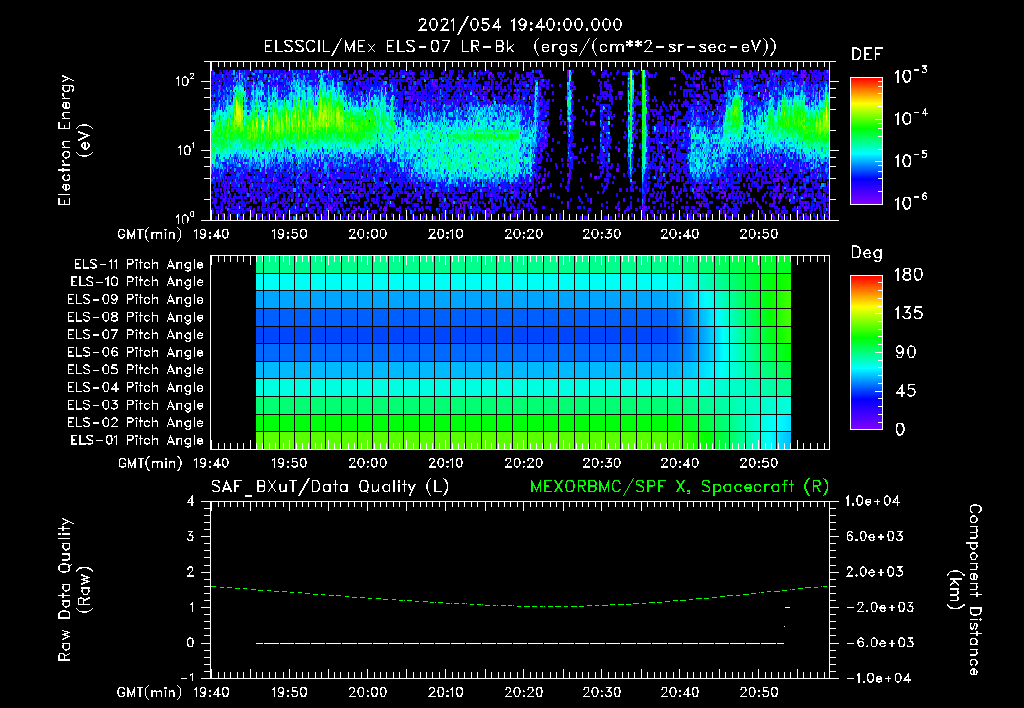Image resolution: width=1024 pixels, height=708 pixels.
Task: Click 20:10 time tick under pitch angle panel
Action: point(445,463)
